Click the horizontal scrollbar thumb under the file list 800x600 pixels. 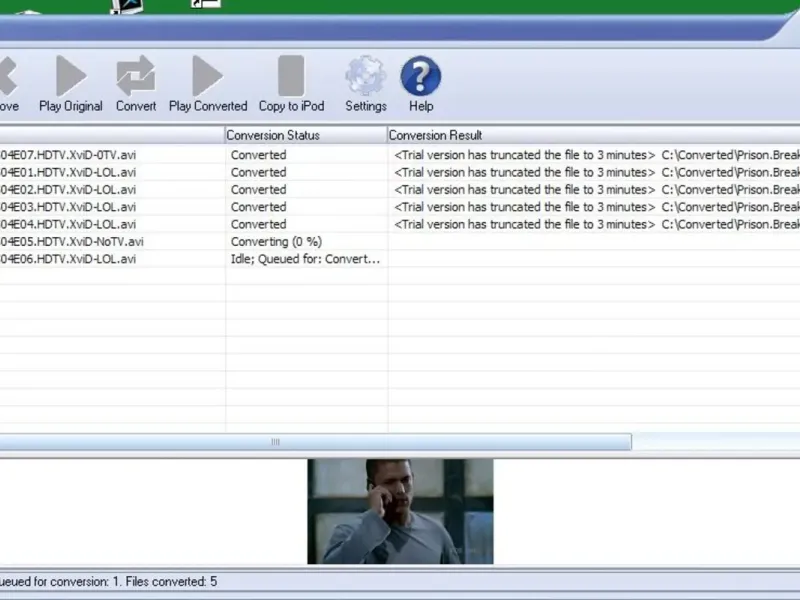coord(315,442)
